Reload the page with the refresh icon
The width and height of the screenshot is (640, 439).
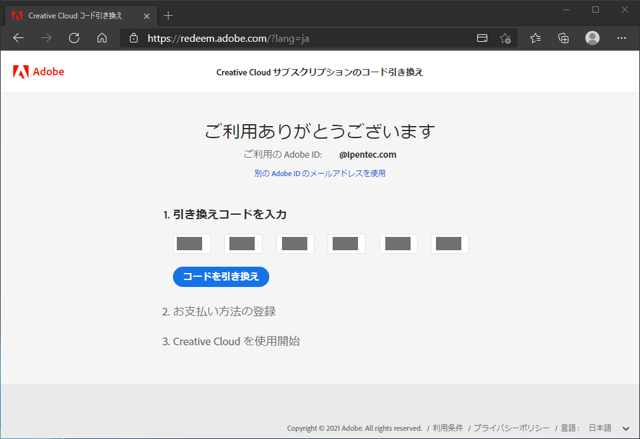(x=74, y=38)
